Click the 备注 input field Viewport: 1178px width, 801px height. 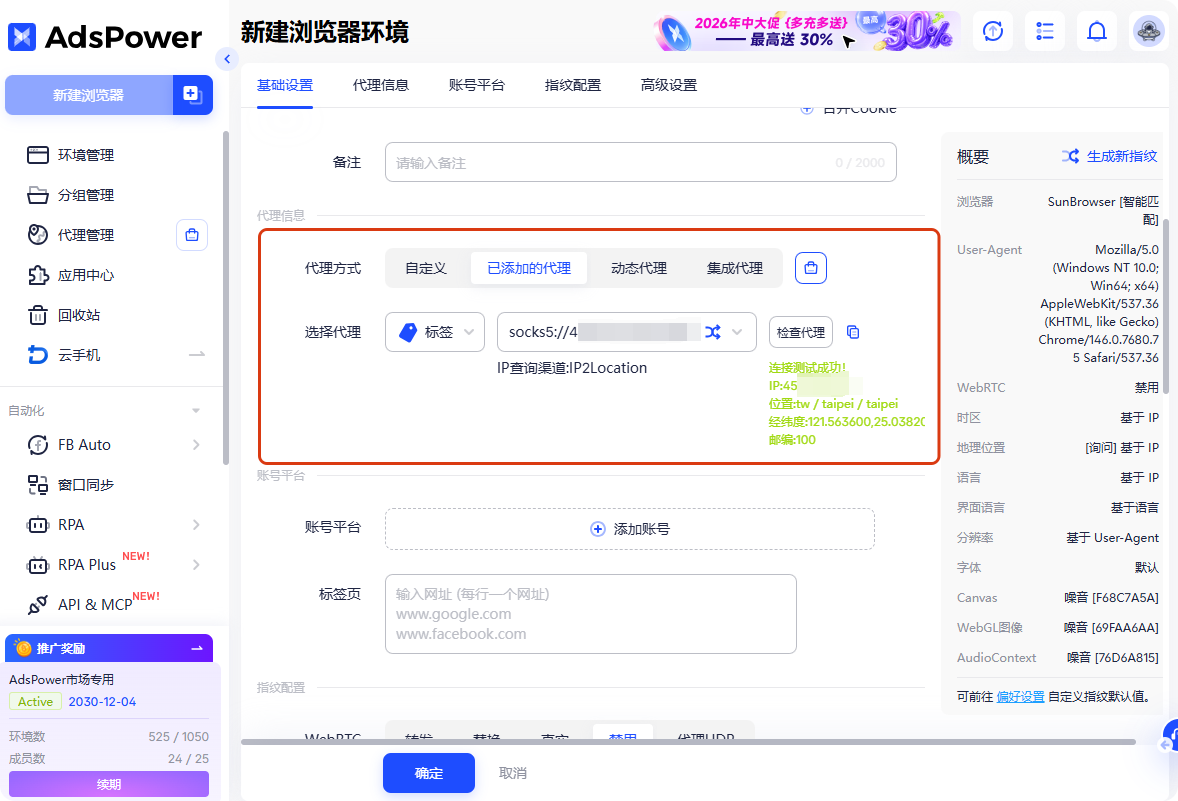coord(641,162)
